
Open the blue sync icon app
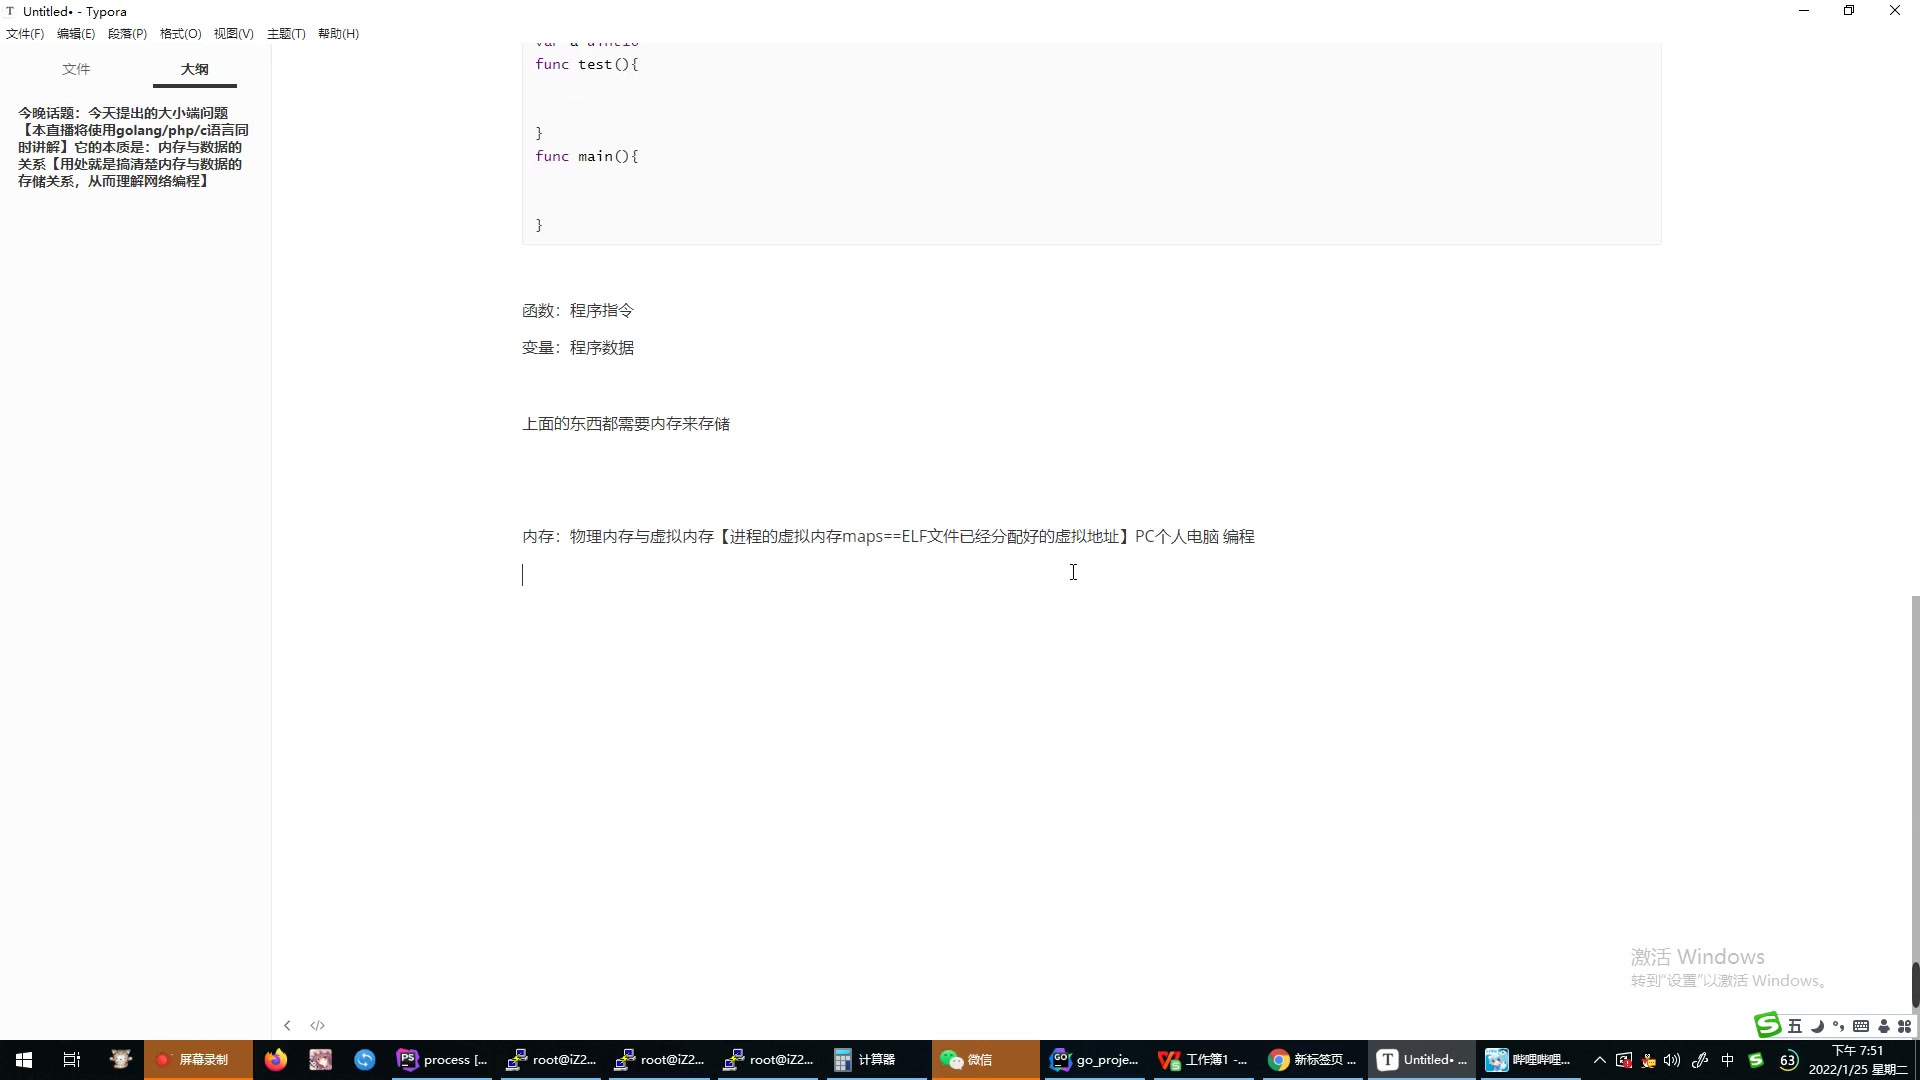[x=365, y=1060]
